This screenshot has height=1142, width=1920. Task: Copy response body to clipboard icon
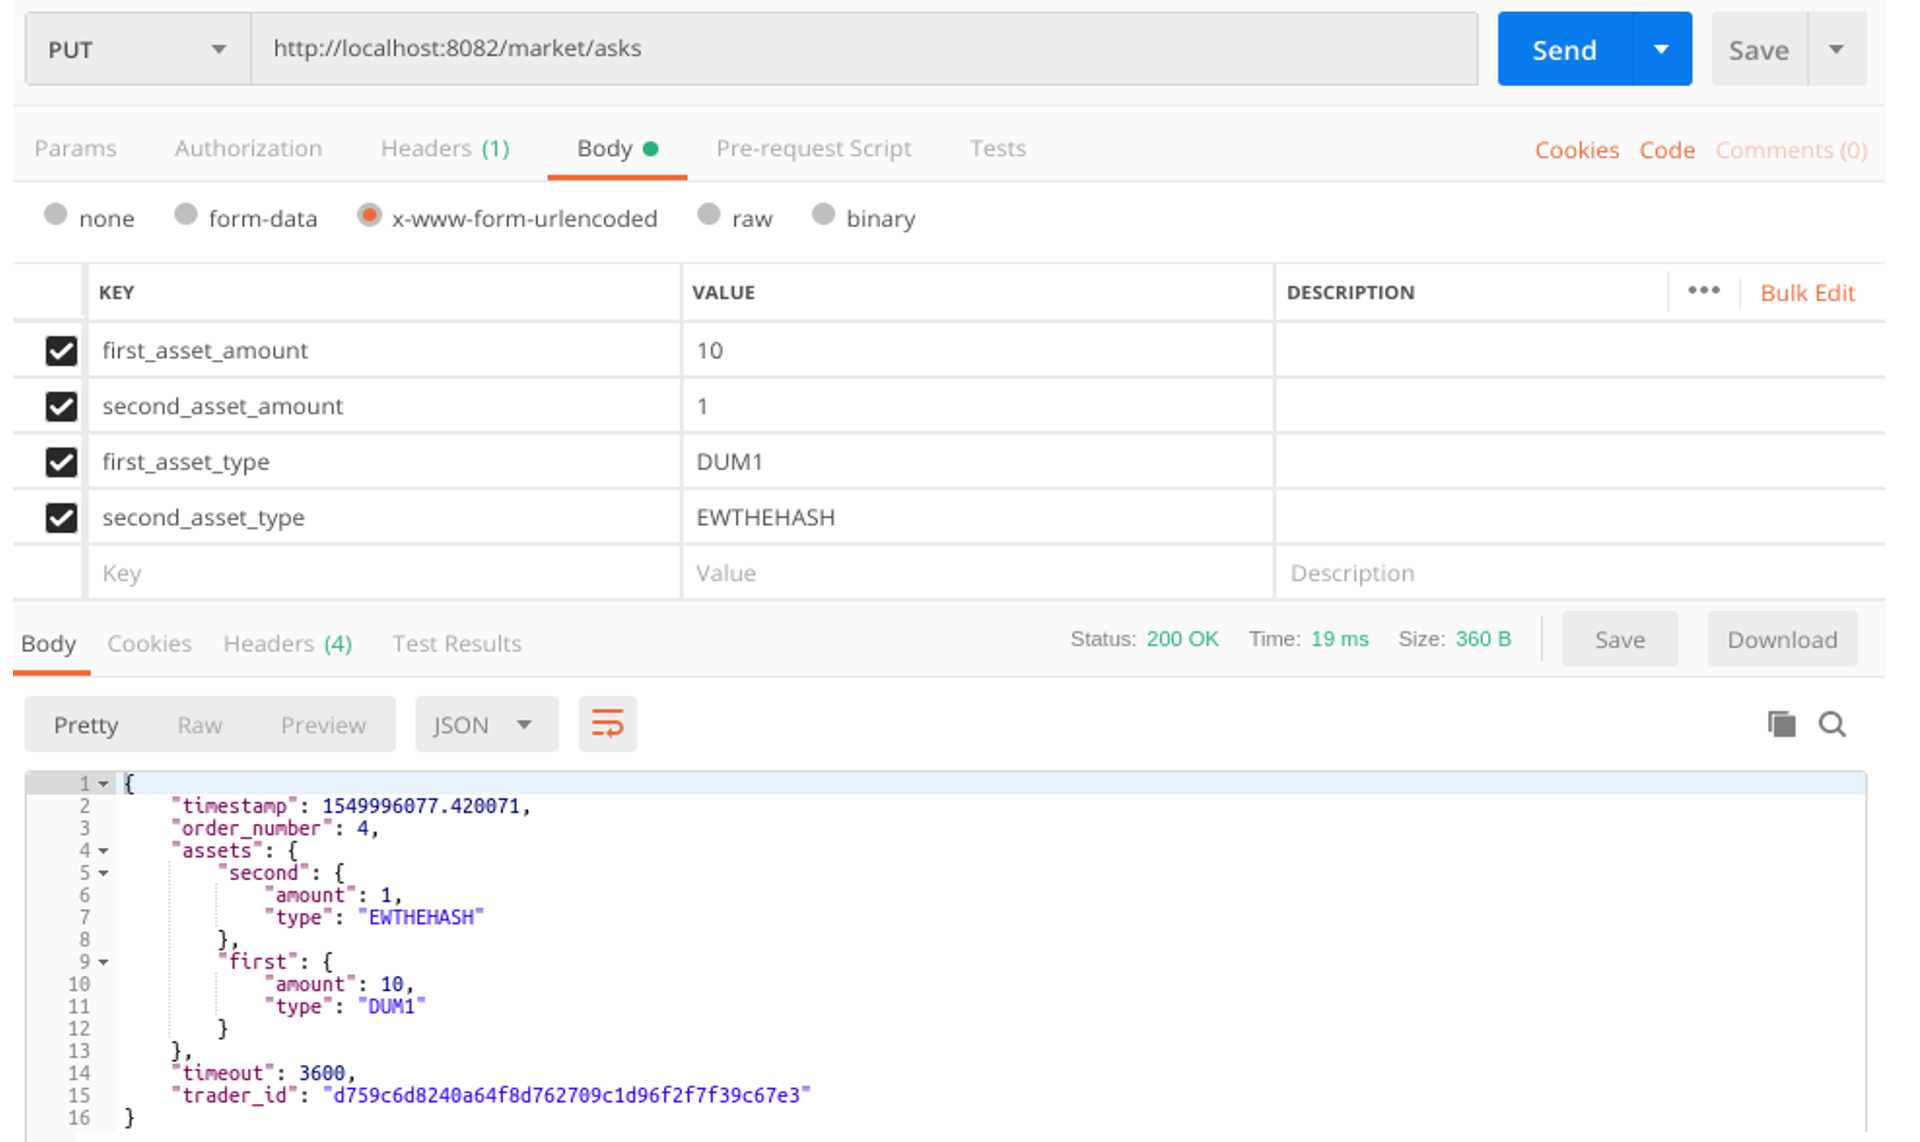pos(1781,724)
